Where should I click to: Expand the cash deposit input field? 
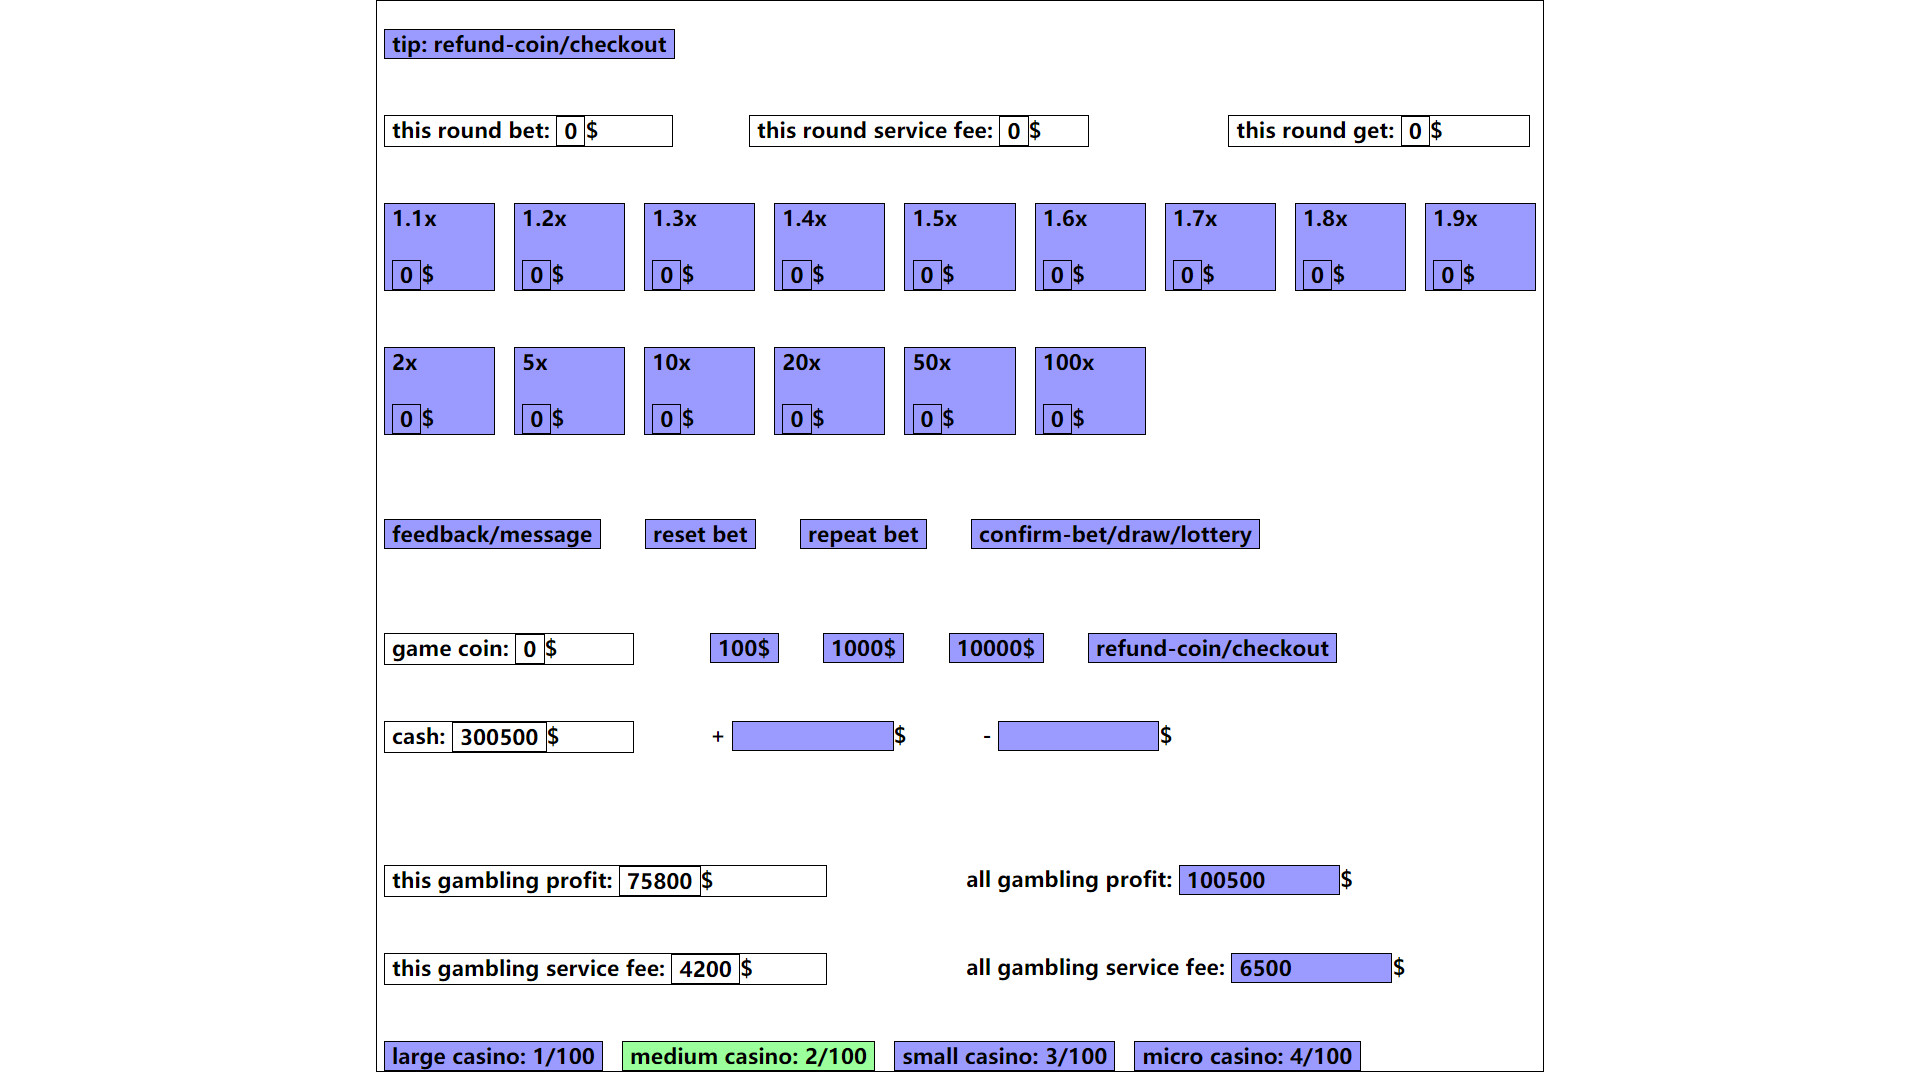811,736
